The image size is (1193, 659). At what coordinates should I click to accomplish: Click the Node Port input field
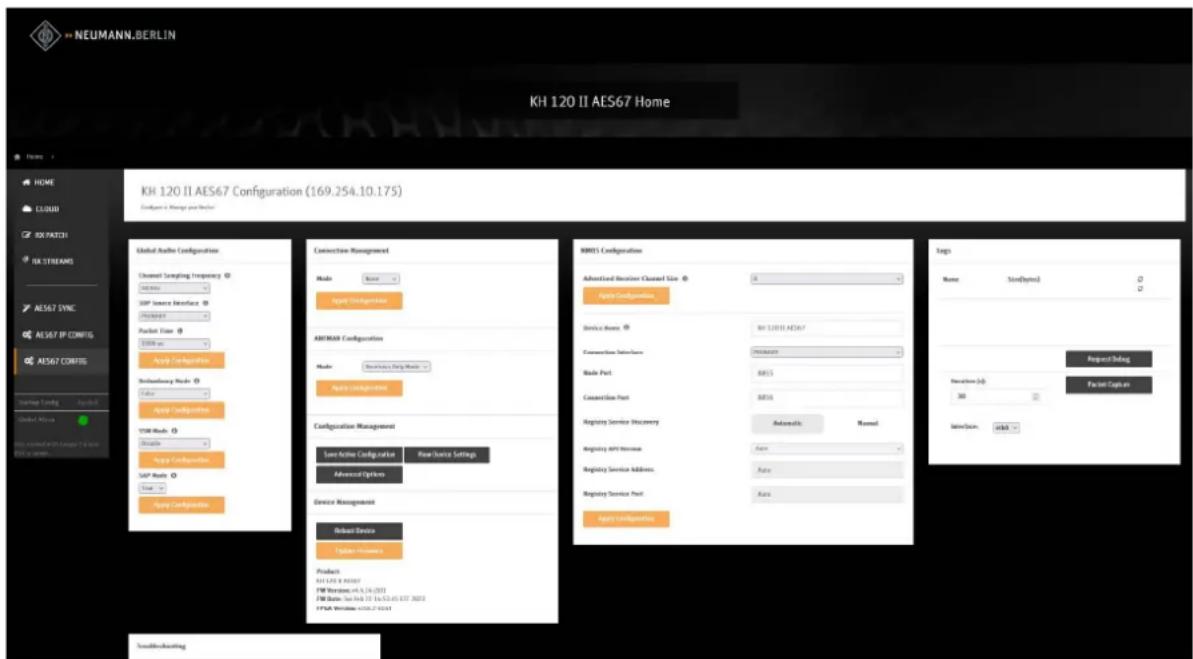(827, 374)
